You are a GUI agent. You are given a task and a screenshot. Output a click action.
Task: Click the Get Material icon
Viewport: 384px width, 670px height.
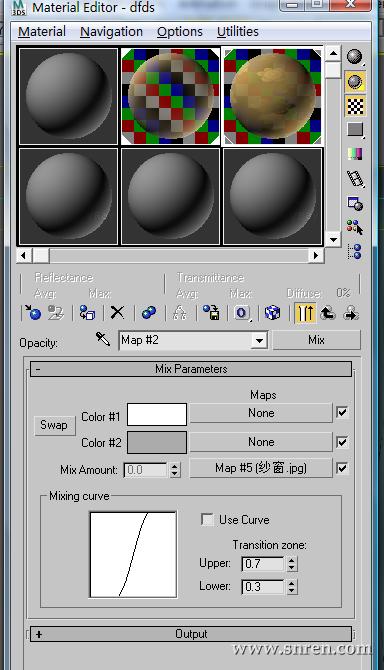click(33, 313)
